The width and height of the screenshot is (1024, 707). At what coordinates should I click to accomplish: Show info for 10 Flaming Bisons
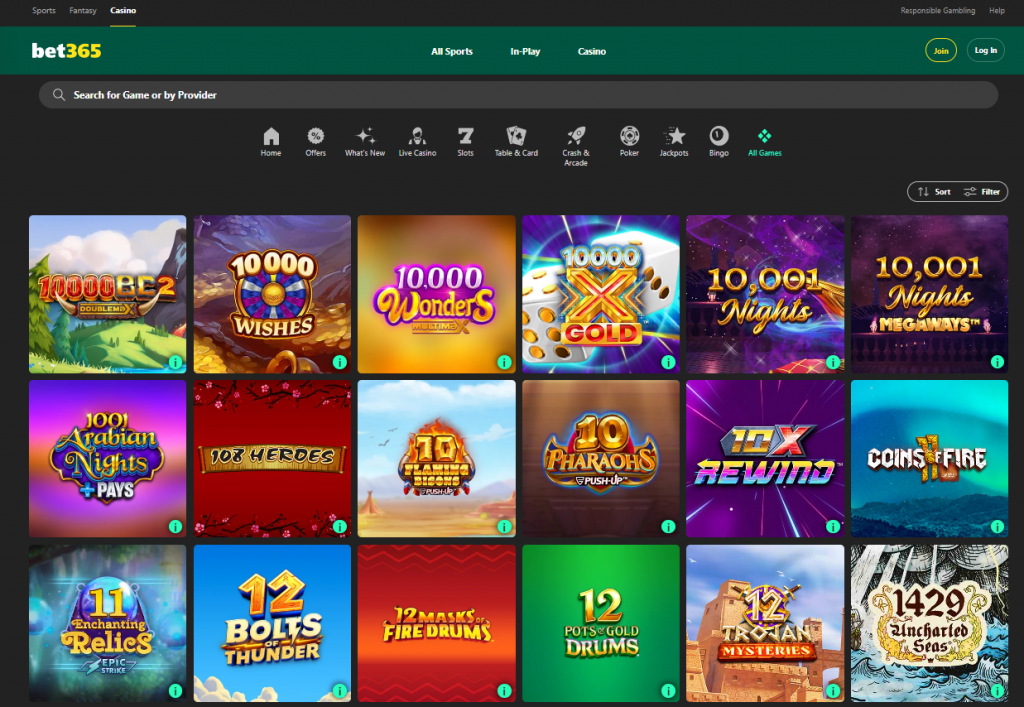(x=504, y=526)
